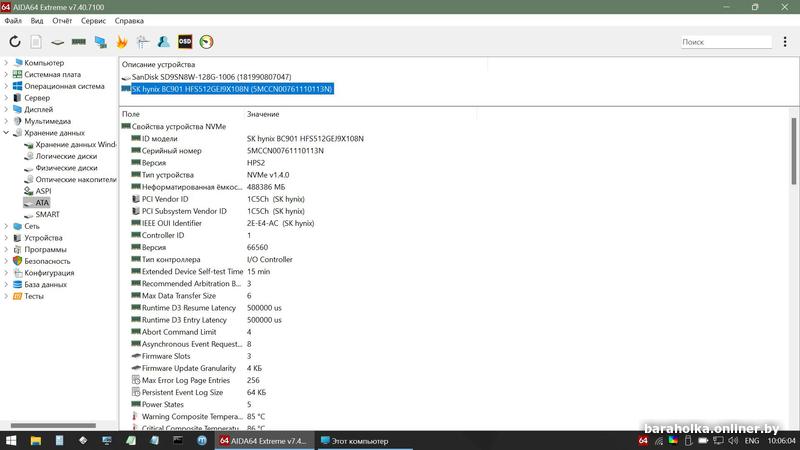Select the Физические диски tree item

tap(66, 168)
